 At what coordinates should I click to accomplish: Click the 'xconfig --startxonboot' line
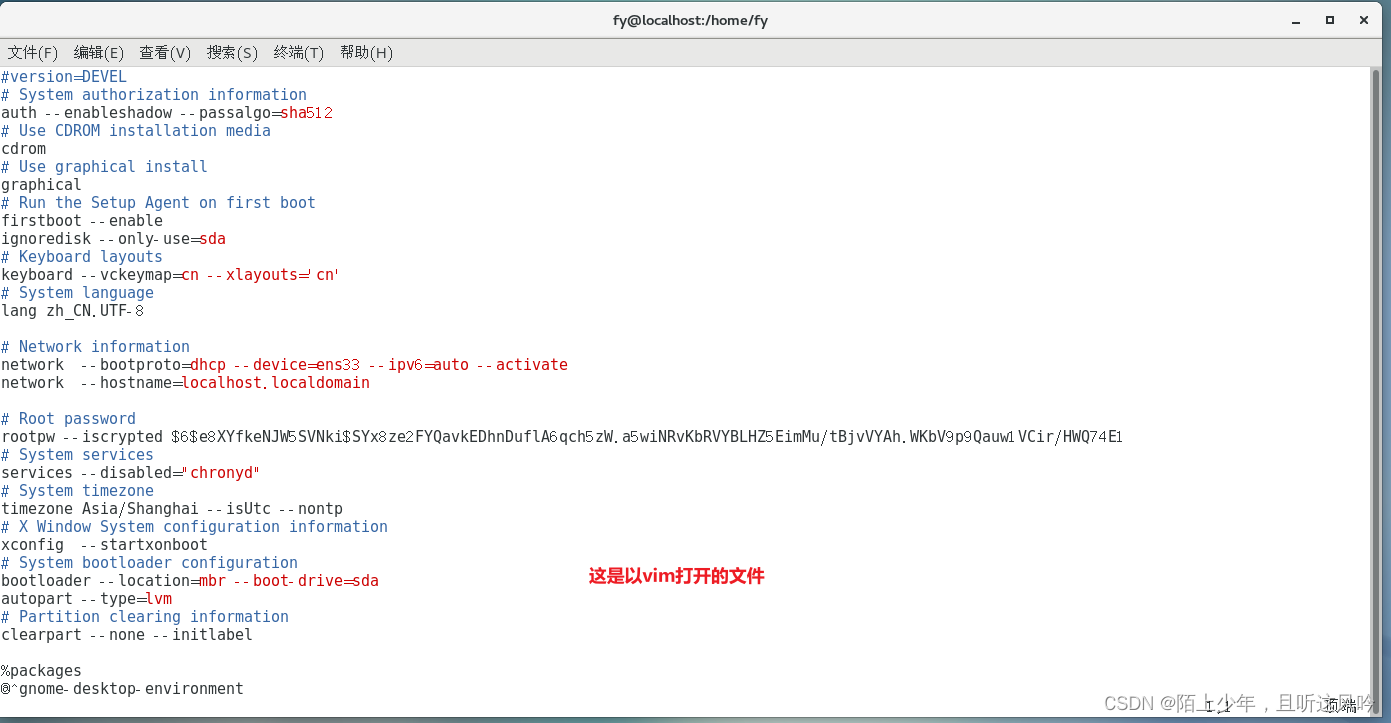104,545
